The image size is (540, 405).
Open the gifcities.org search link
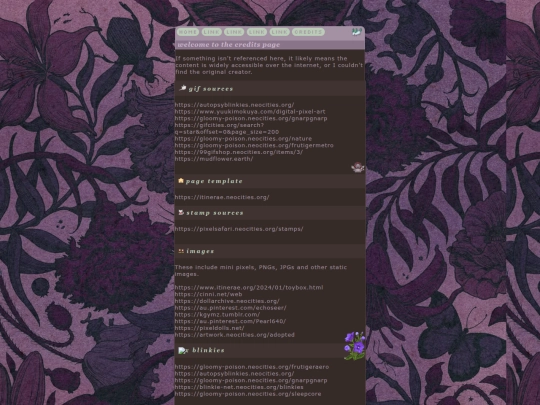click(227, 128)
